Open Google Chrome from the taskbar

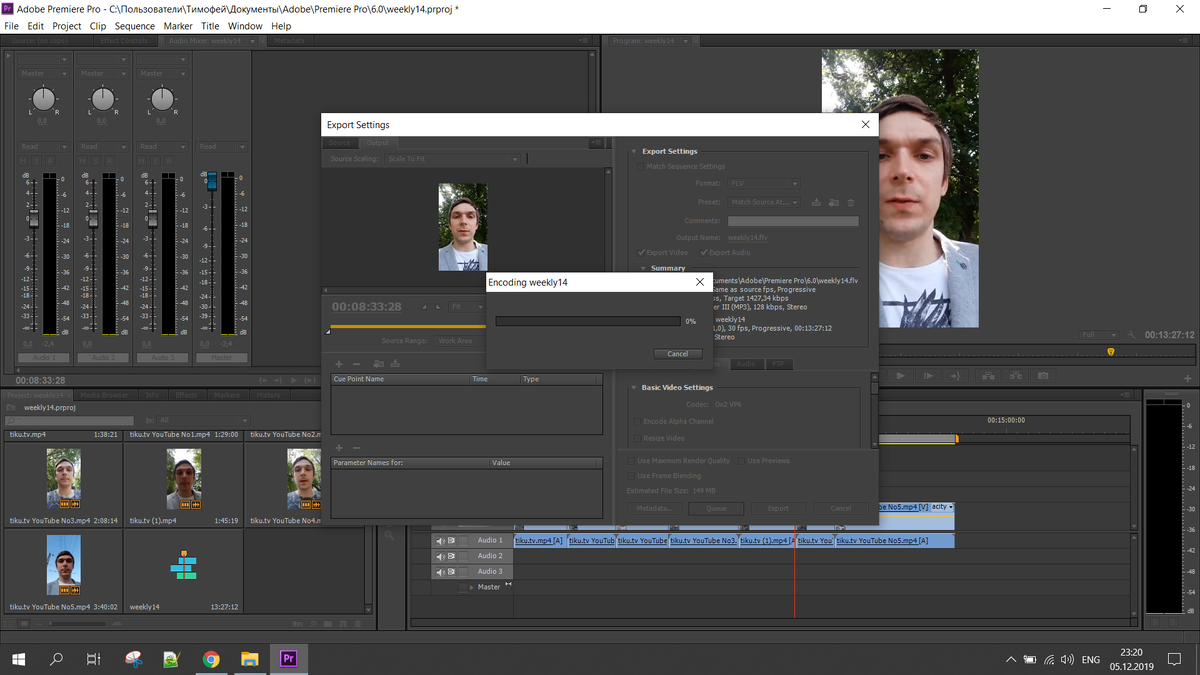pyautogui.click(x=211, y=659)
